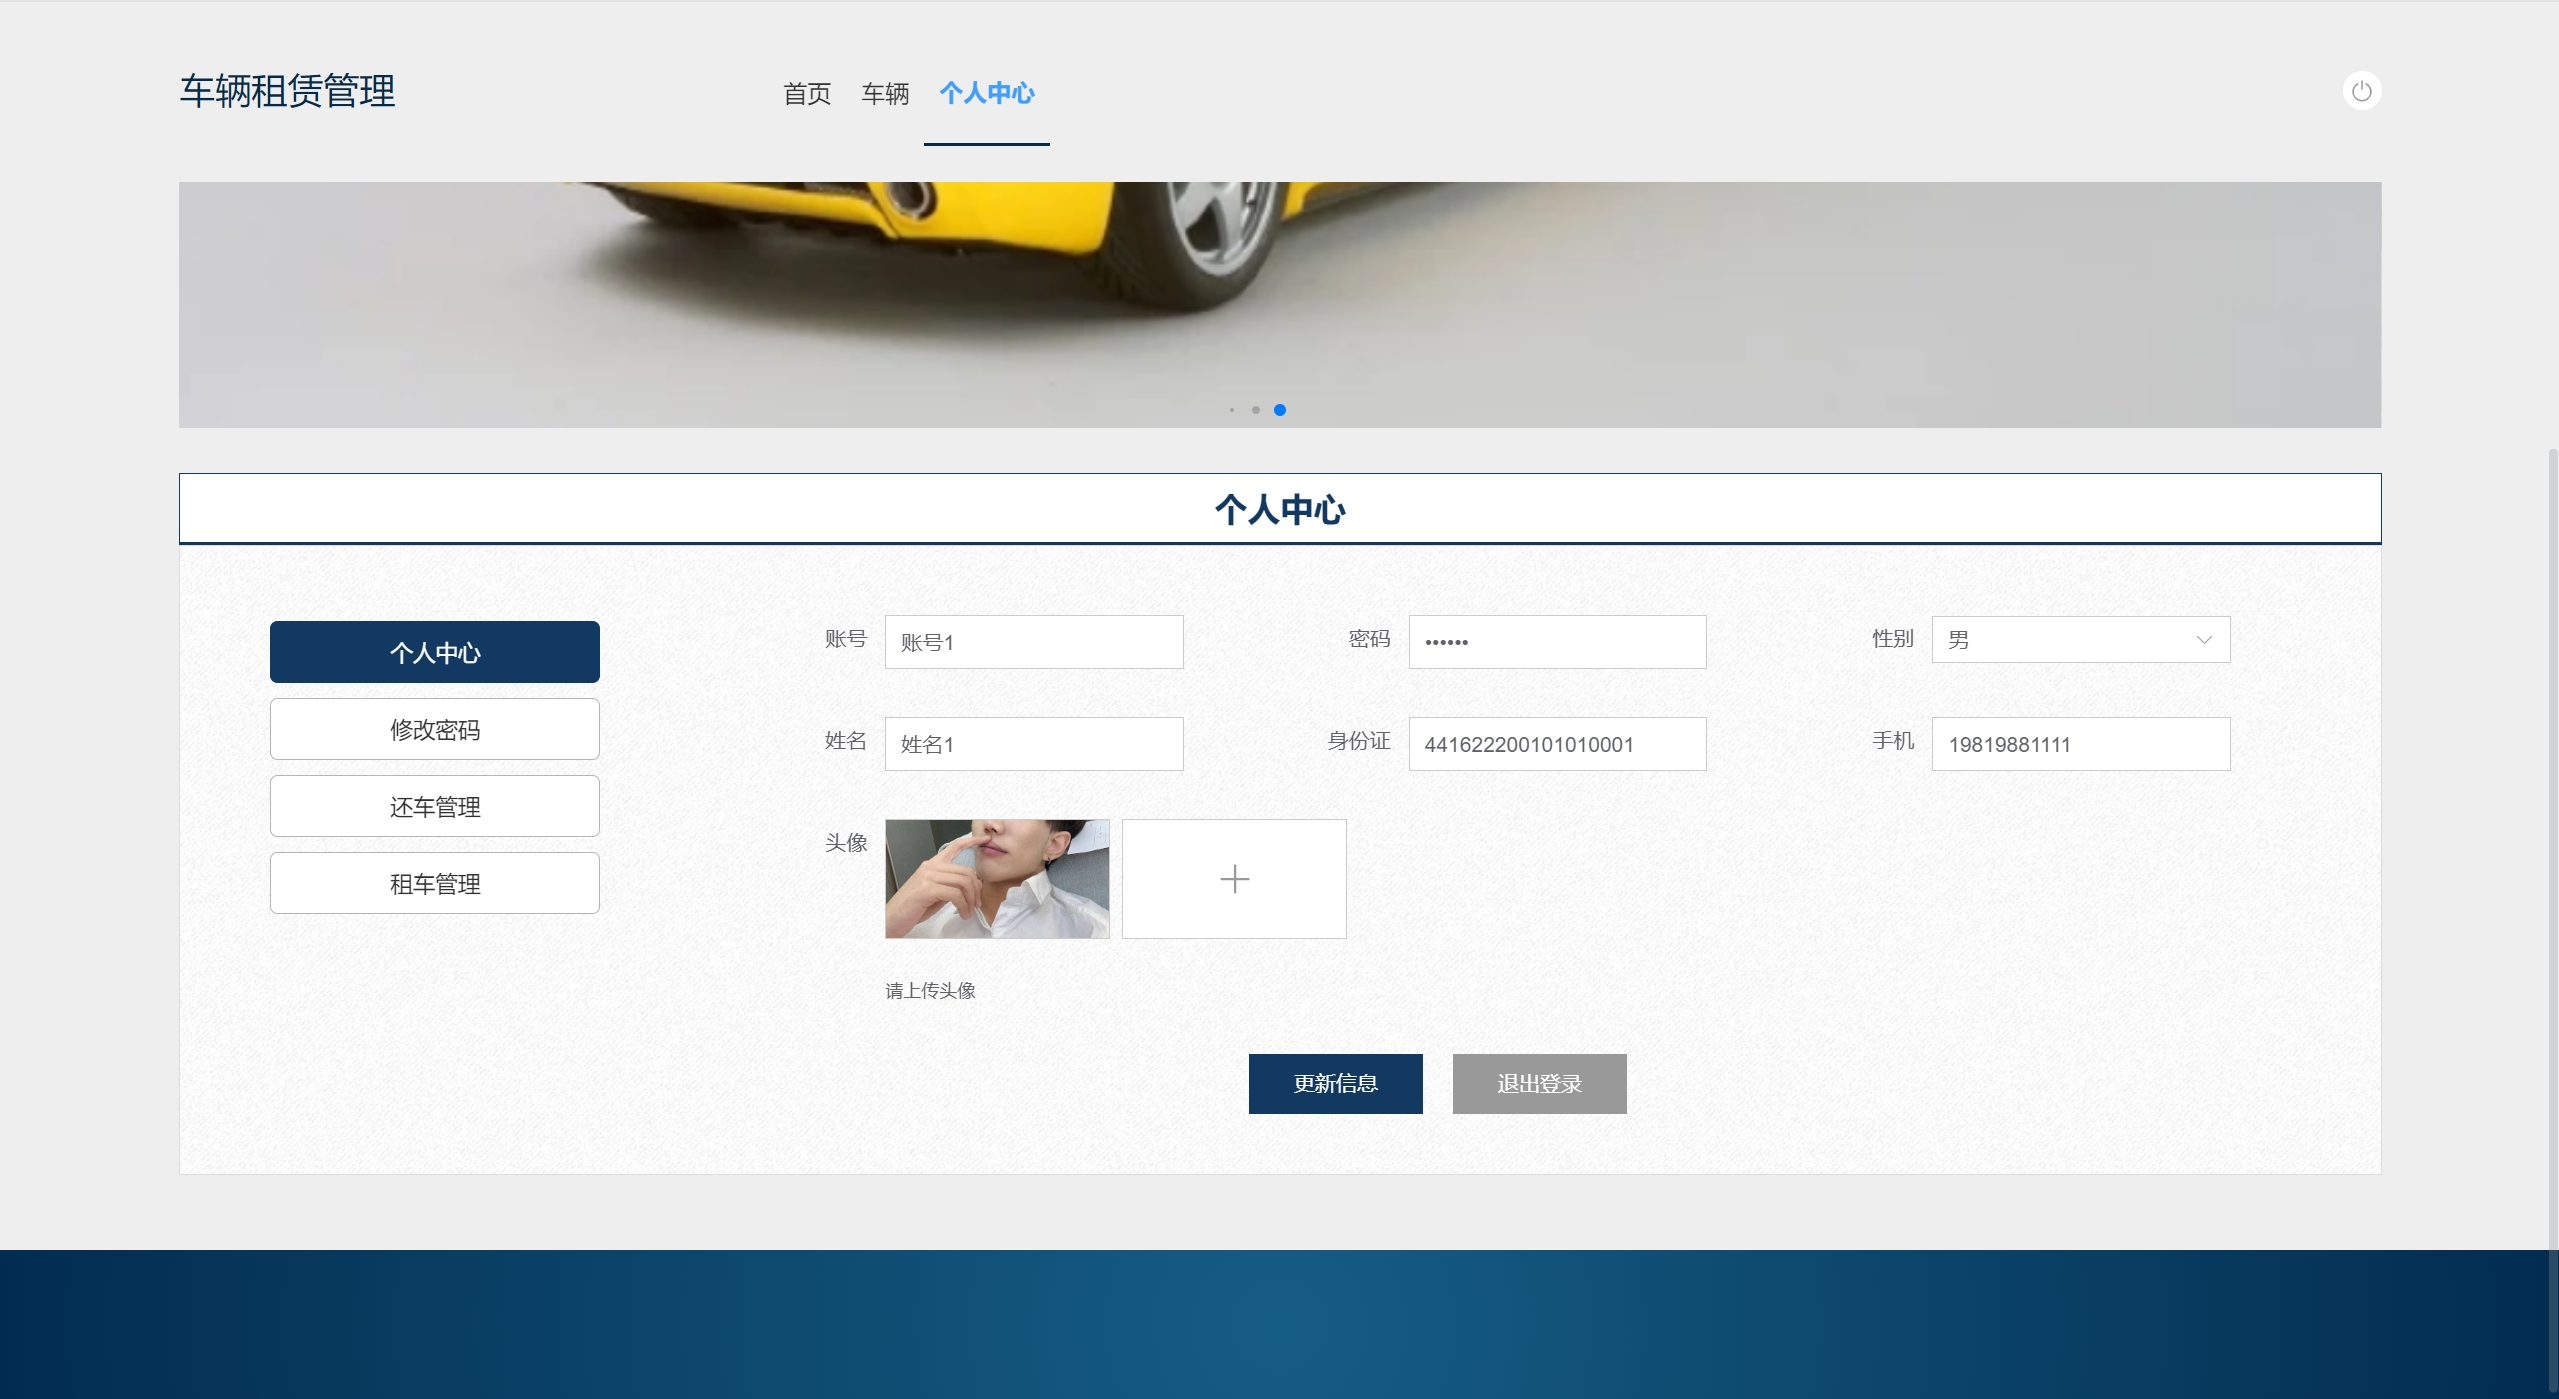Select 个人中心 sidebar button
The height and width of the screenshot is (1399, 2559).
tap(435, 653)
